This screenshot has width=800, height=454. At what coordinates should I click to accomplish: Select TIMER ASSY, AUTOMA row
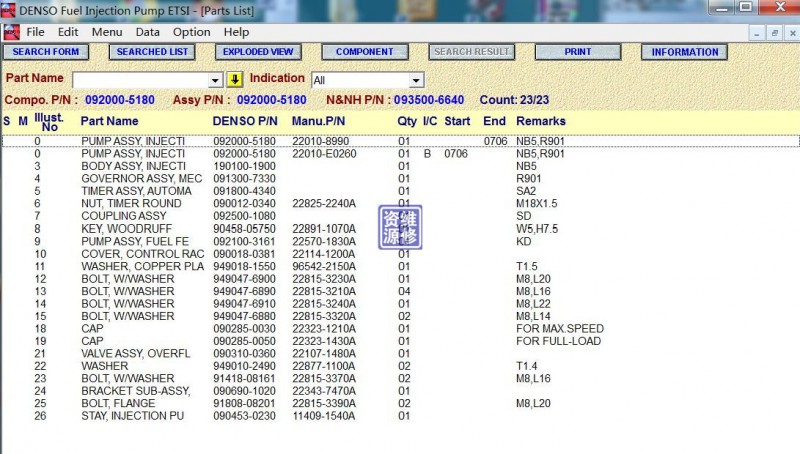401,191
